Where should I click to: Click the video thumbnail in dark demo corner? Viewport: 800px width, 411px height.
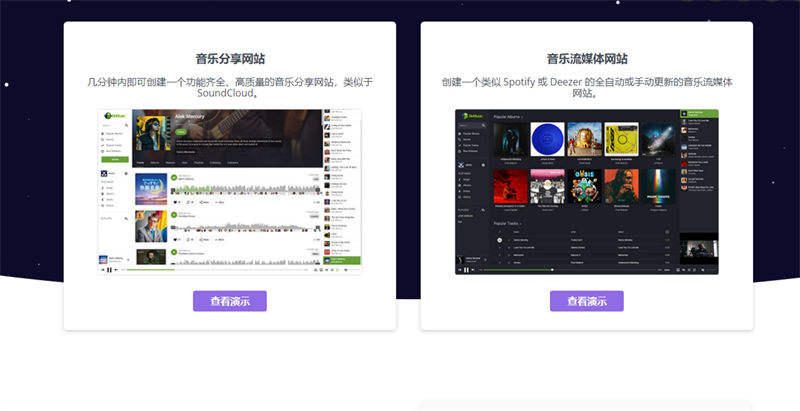click(698, 249)
